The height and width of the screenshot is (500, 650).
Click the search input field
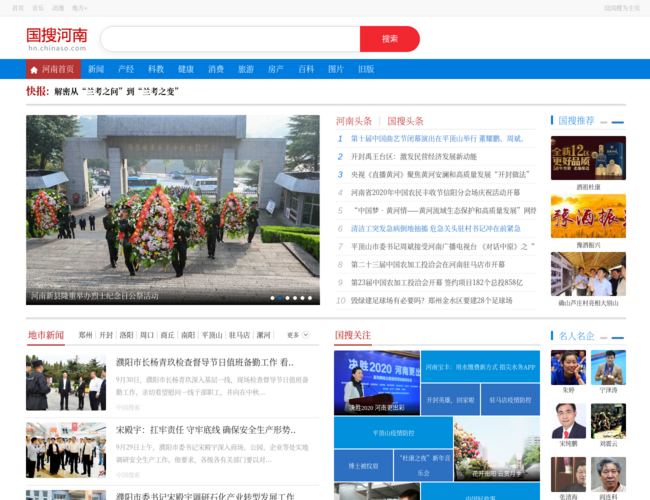(230, 39)
